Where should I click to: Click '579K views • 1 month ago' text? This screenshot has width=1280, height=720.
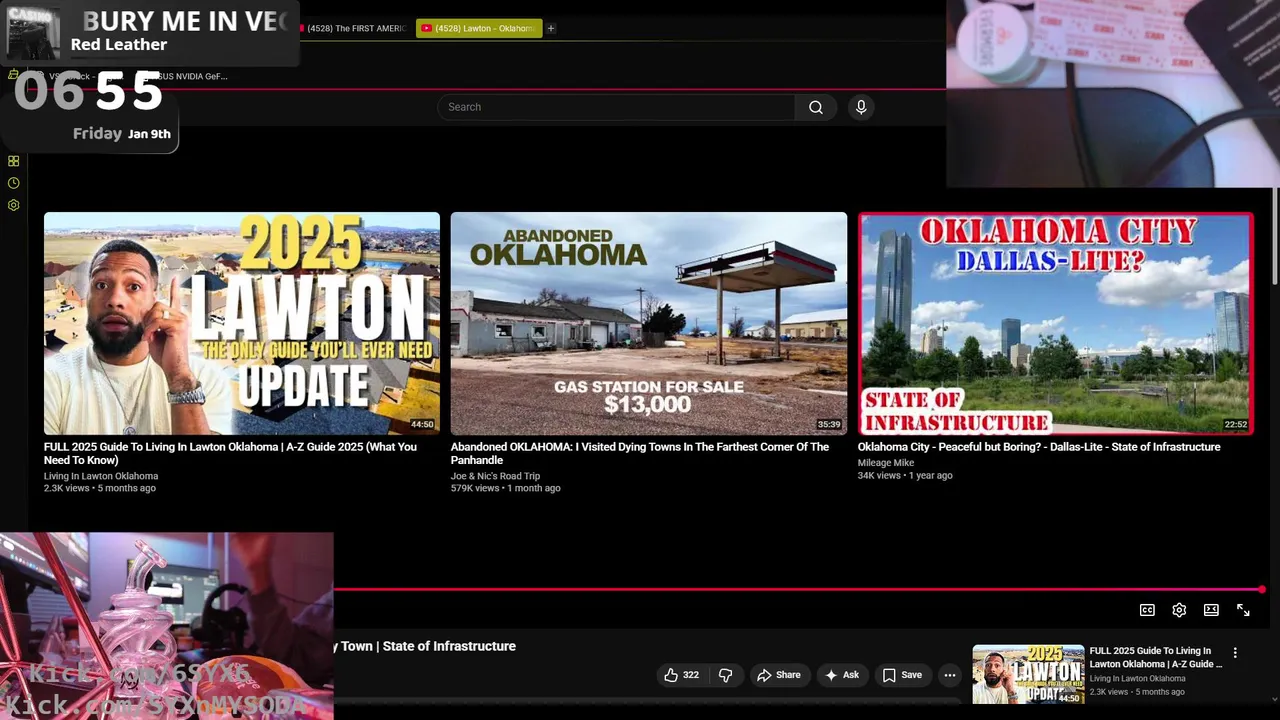[505, 488]
